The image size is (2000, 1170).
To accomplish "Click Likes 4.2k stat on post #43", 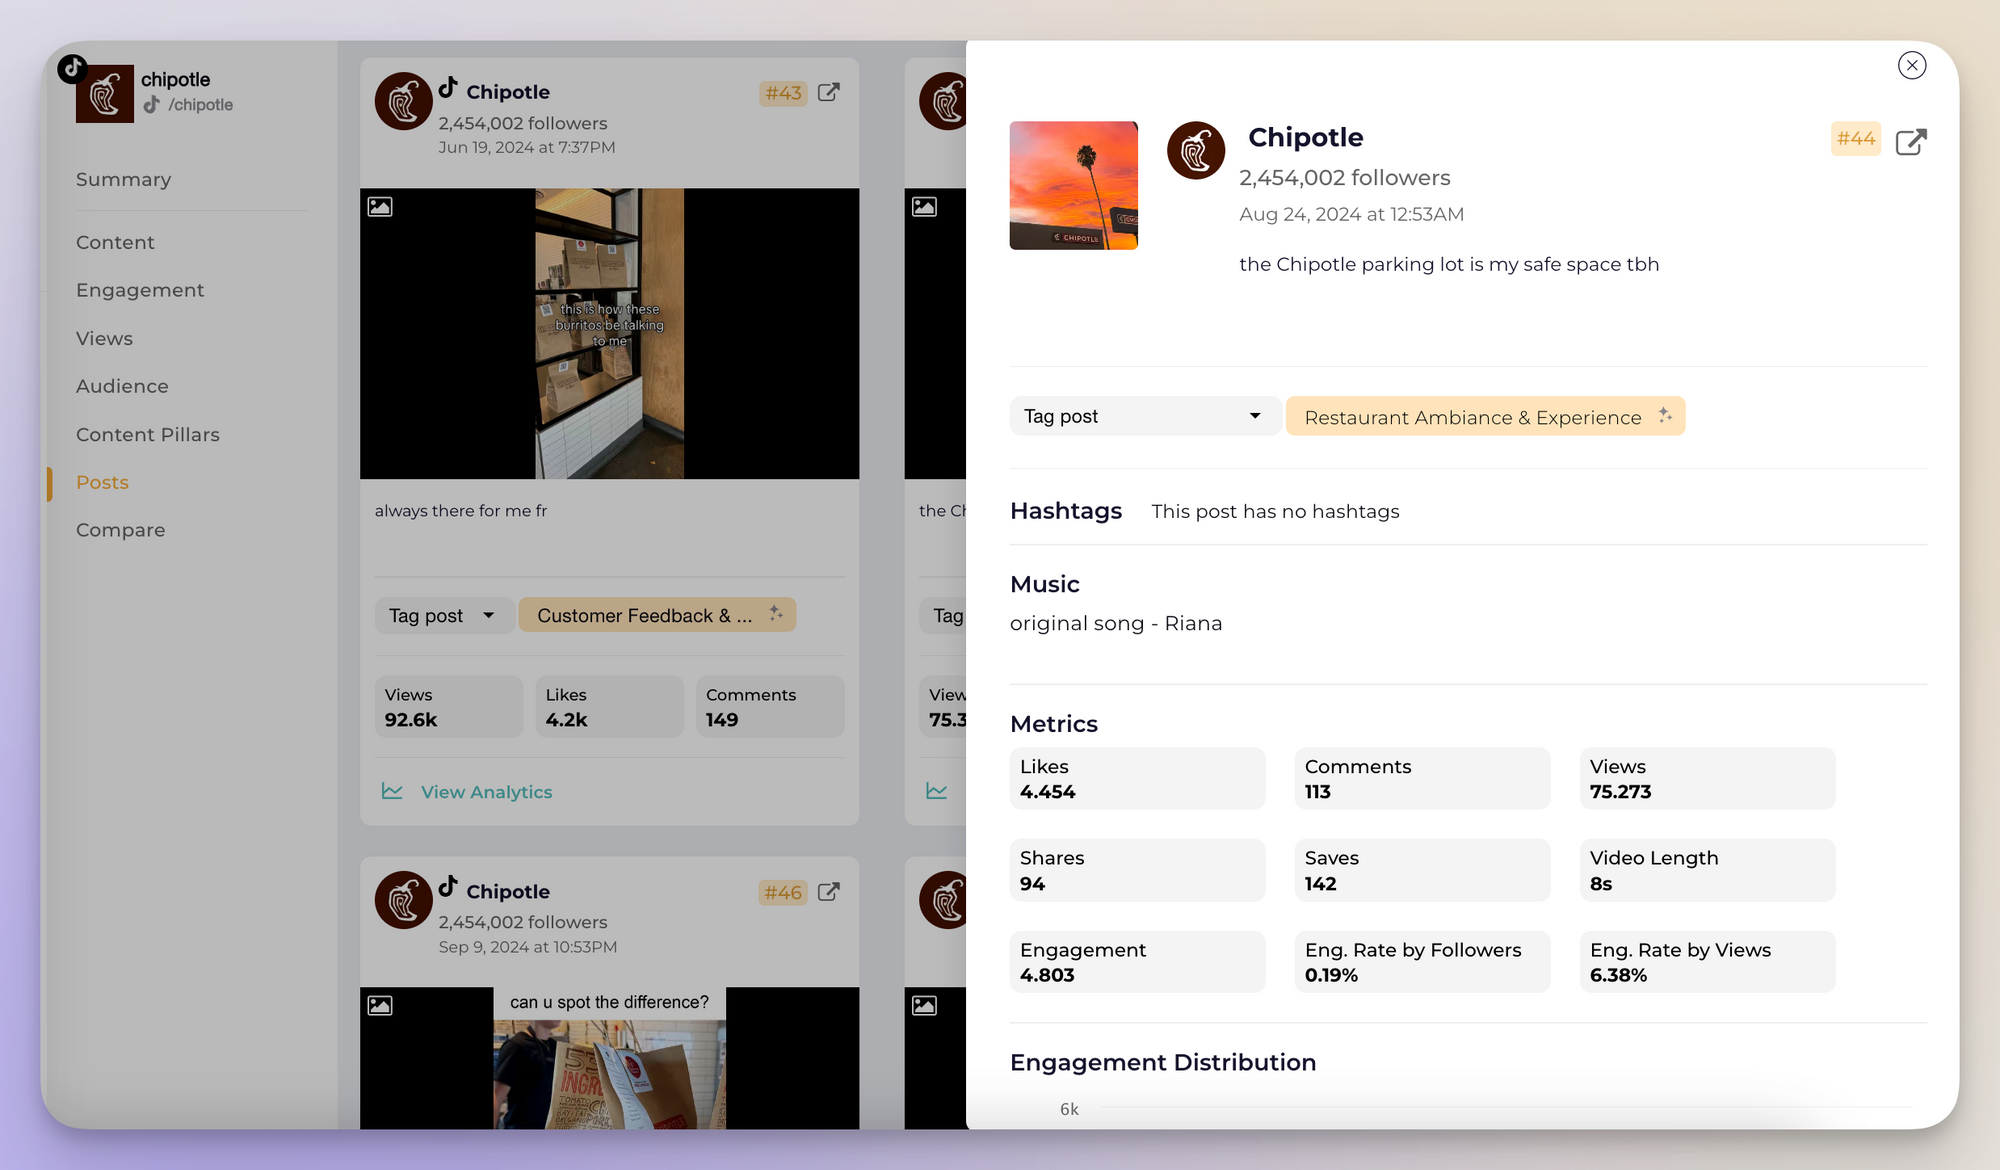I will [609, 707].
